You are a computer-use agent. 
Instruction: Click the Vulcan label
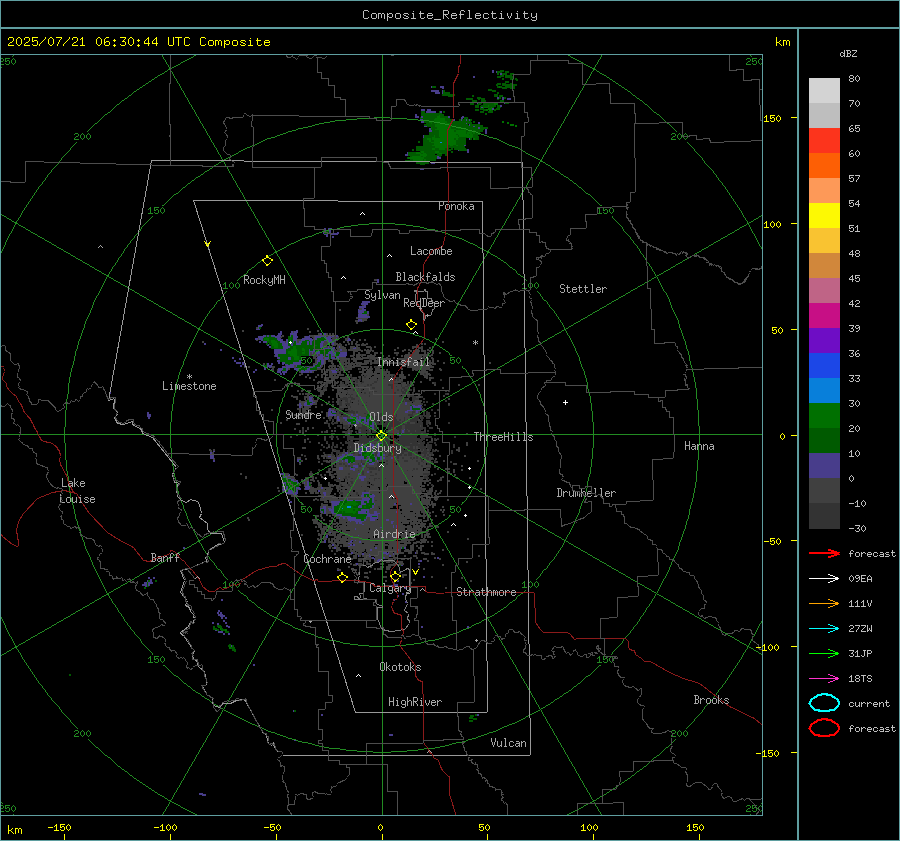tap(508, 743)
